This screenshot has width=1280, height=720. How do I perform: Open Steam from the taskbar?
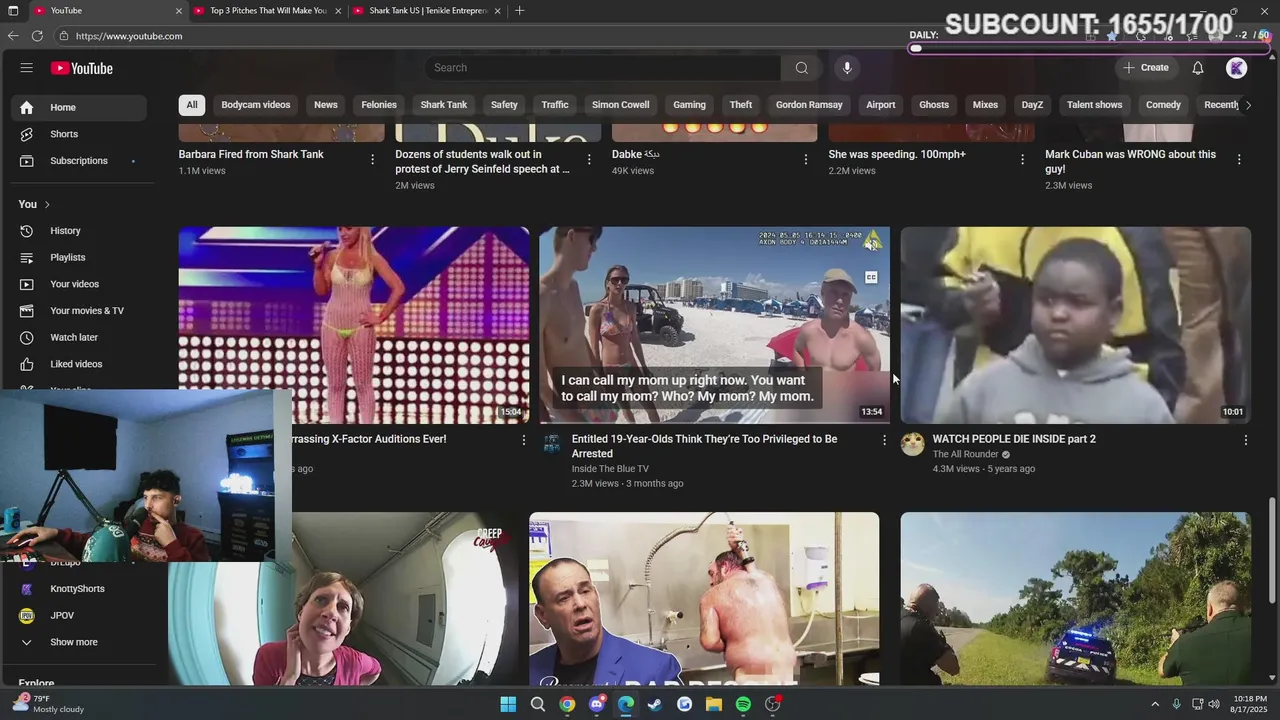(x=655, y=704)
